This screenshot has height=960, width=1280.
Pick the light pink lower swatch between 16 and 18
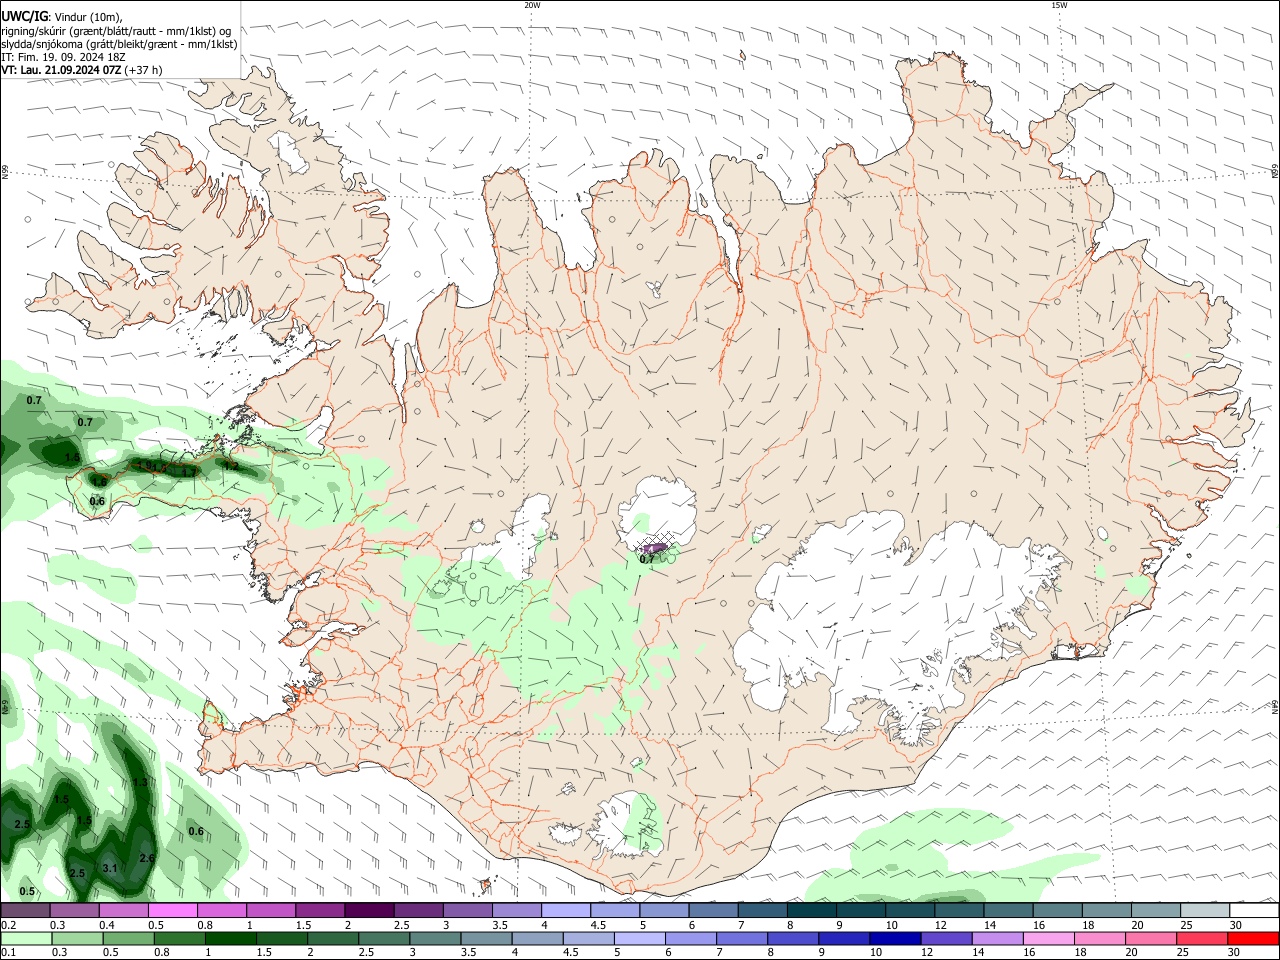tap(1049, 938)
